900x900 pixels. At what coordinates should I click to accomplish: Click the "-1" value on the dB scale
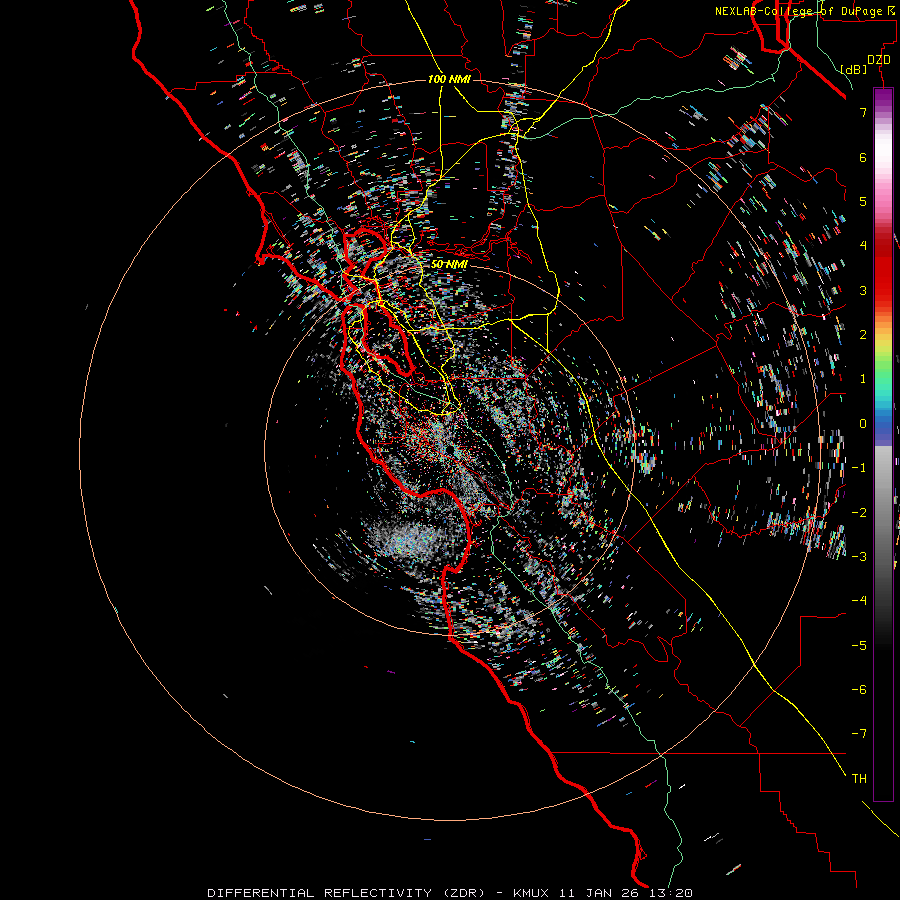coord(859,468)
